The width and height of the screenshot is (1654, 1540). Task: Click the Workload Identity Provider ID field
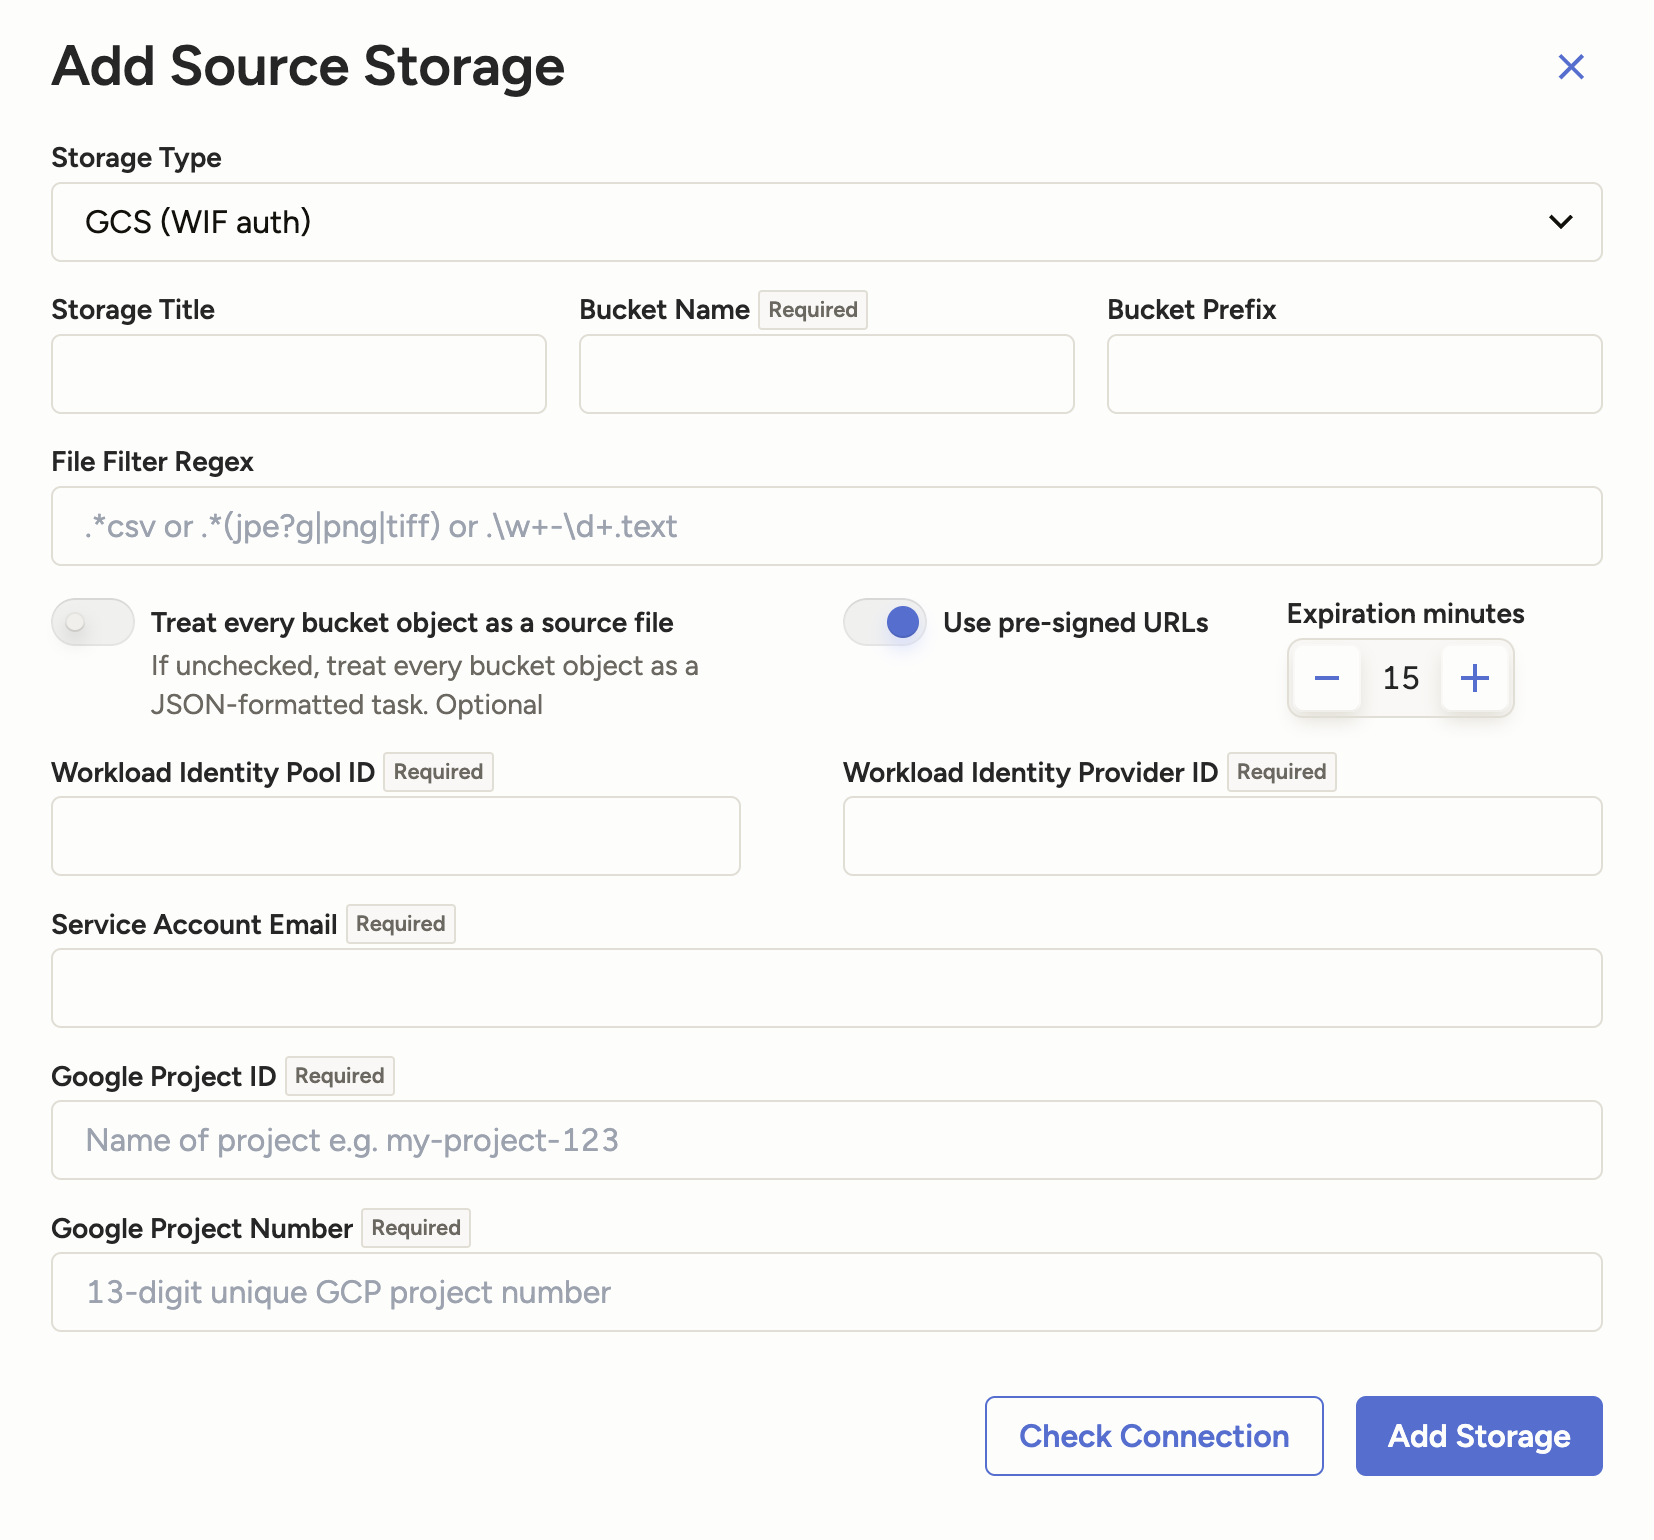coord(1222,836)
